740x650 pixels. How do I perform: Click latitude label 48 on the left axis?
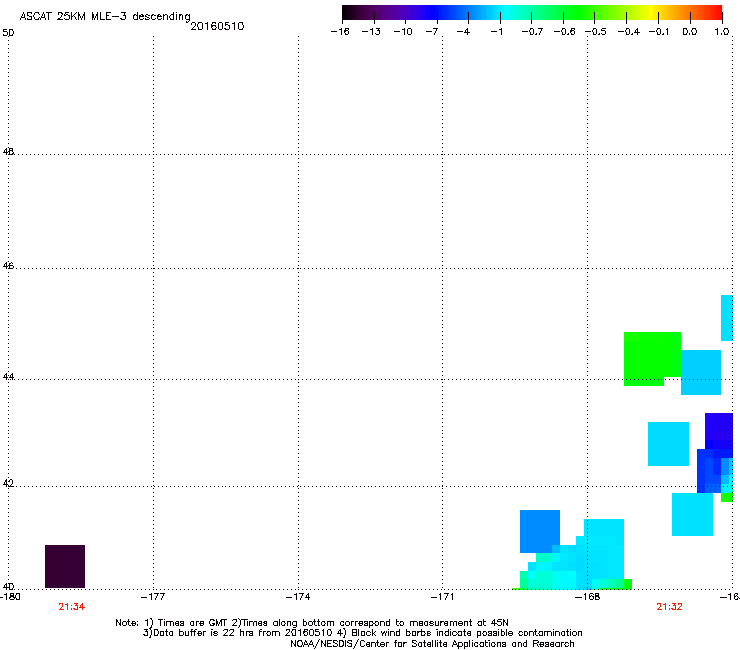tap(8, 152)
